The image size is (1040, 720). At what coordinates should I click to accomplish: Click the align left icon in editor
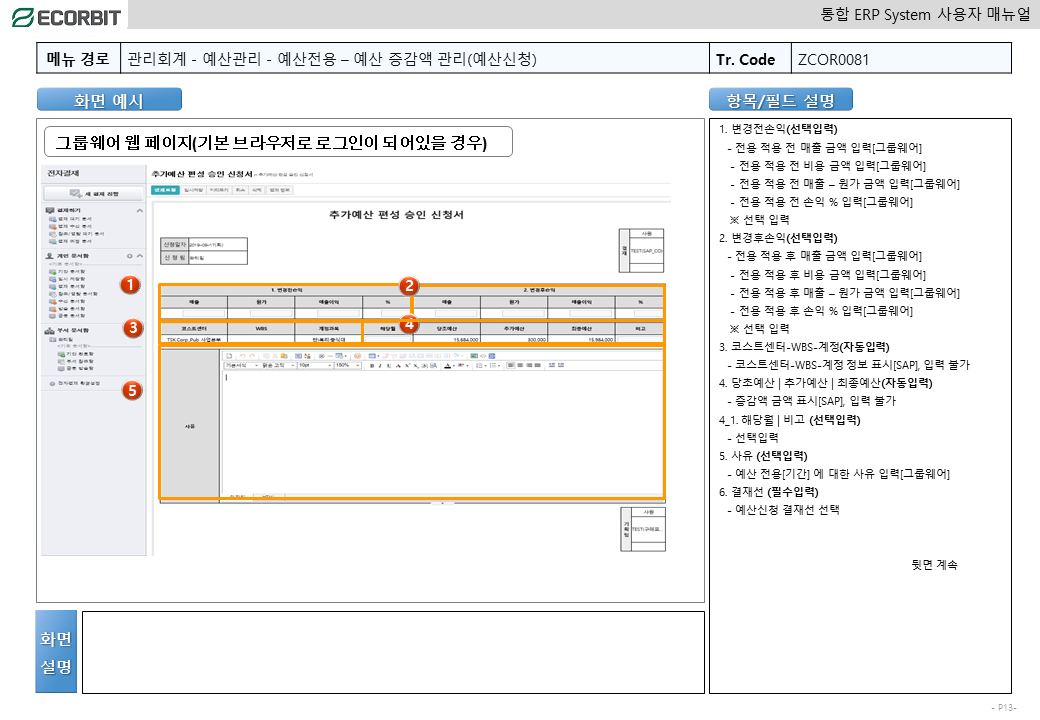pos(509,366)
